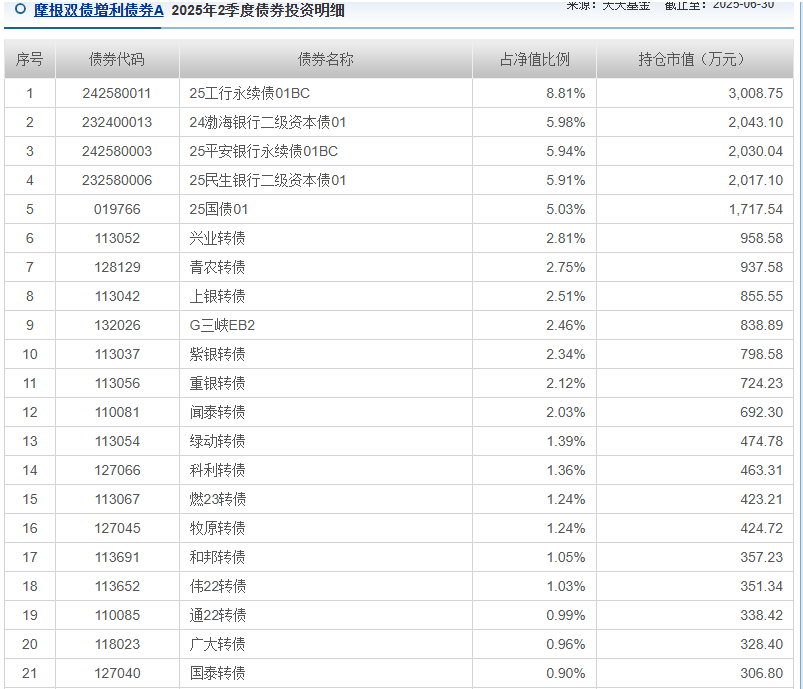Click the 占净值比例 column header

tap(535, 59)
